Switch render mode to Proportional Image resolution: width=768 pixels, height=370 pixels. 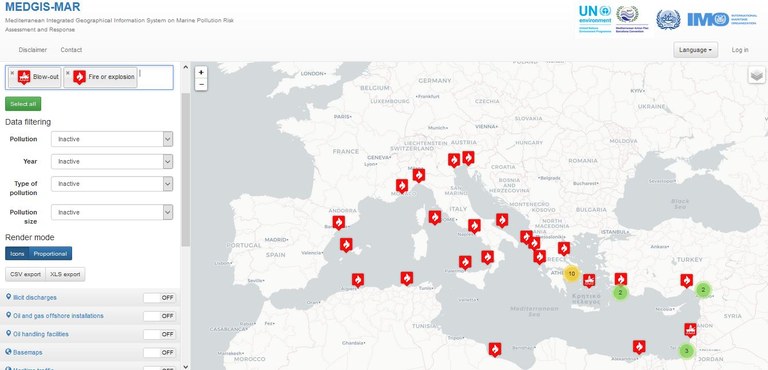[x=50, y=253]
